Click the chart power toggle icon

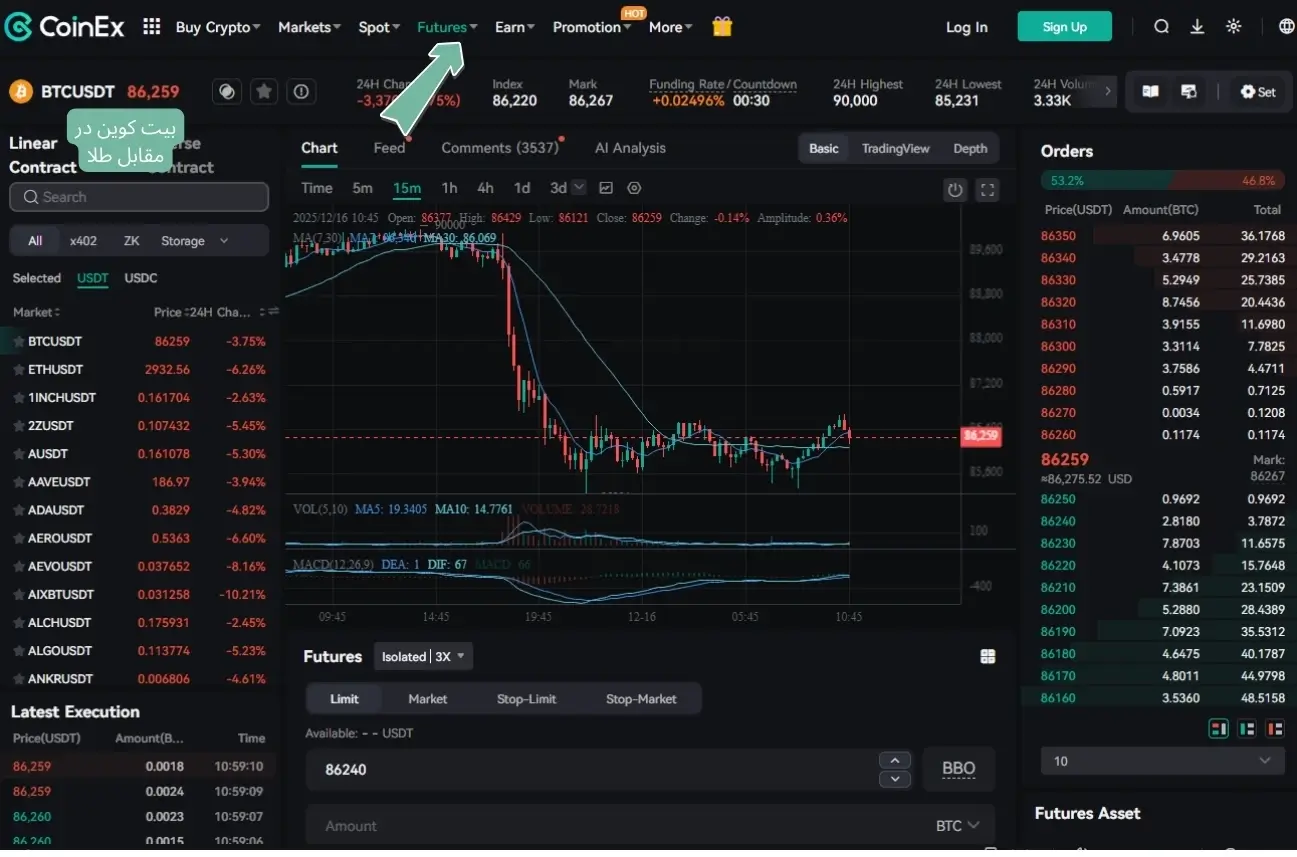click(x=955, y=190)
